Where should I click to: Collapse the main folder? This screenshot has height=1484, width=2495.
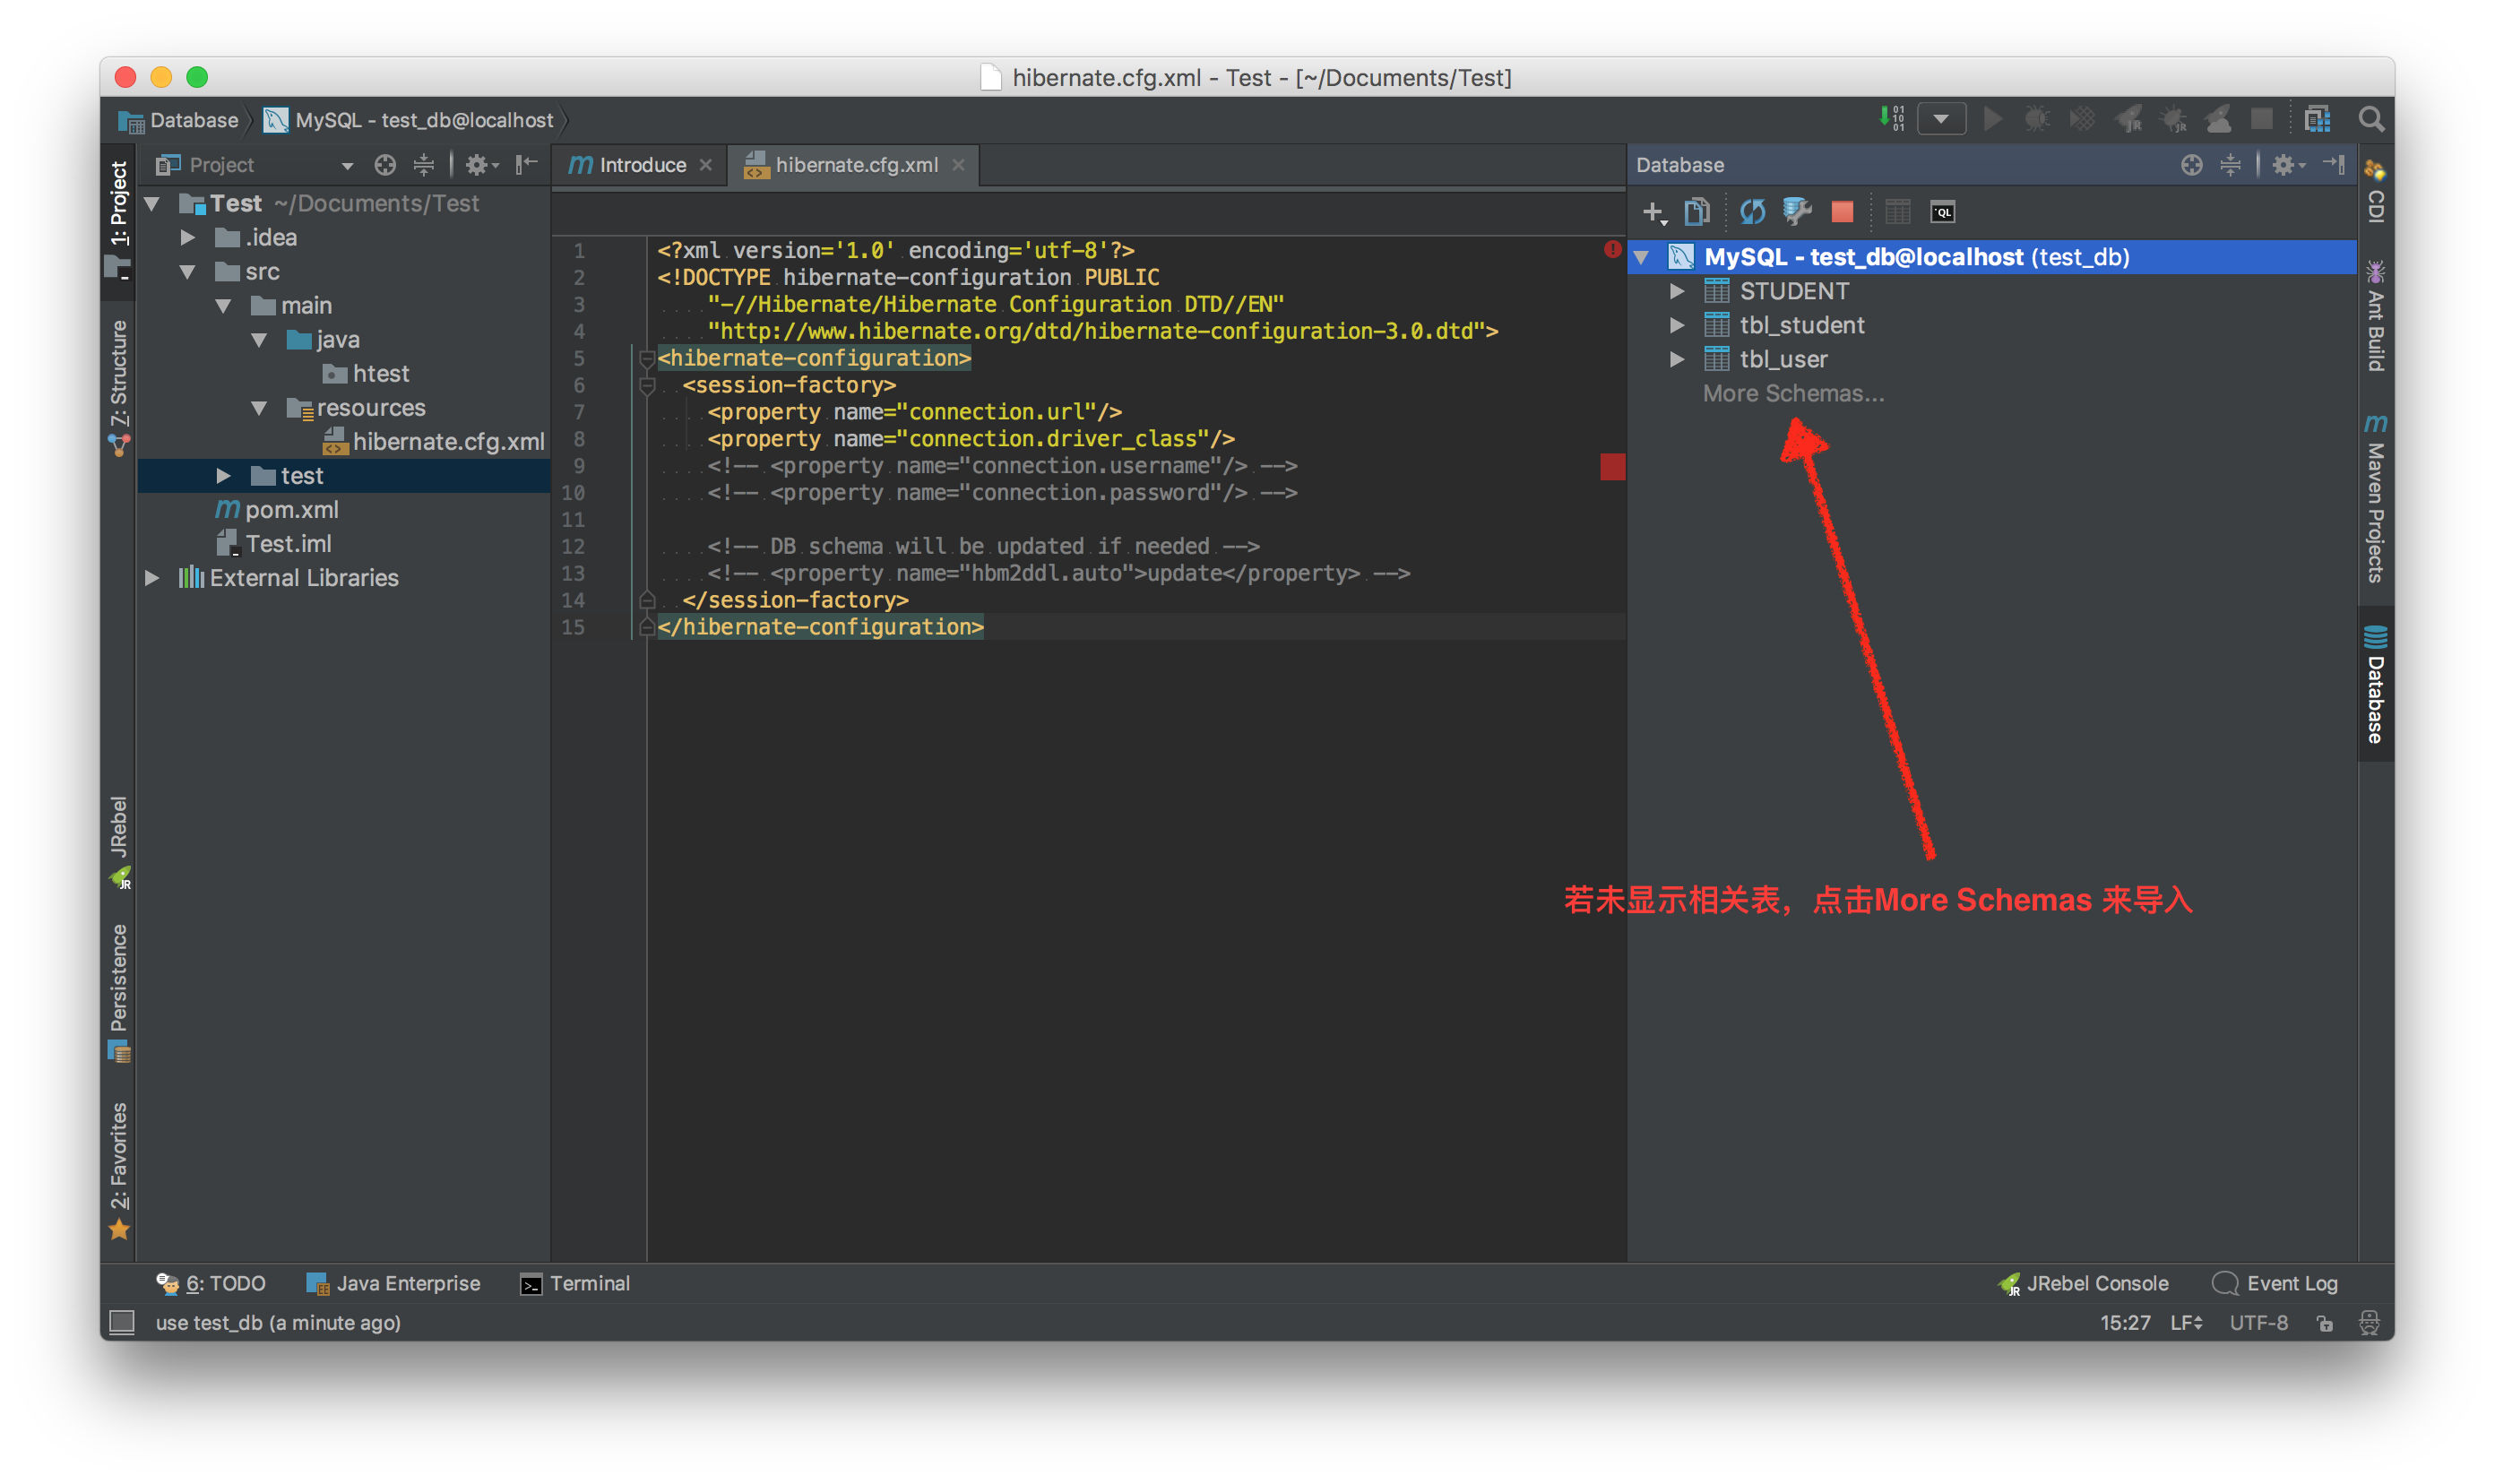pos(224,306)
